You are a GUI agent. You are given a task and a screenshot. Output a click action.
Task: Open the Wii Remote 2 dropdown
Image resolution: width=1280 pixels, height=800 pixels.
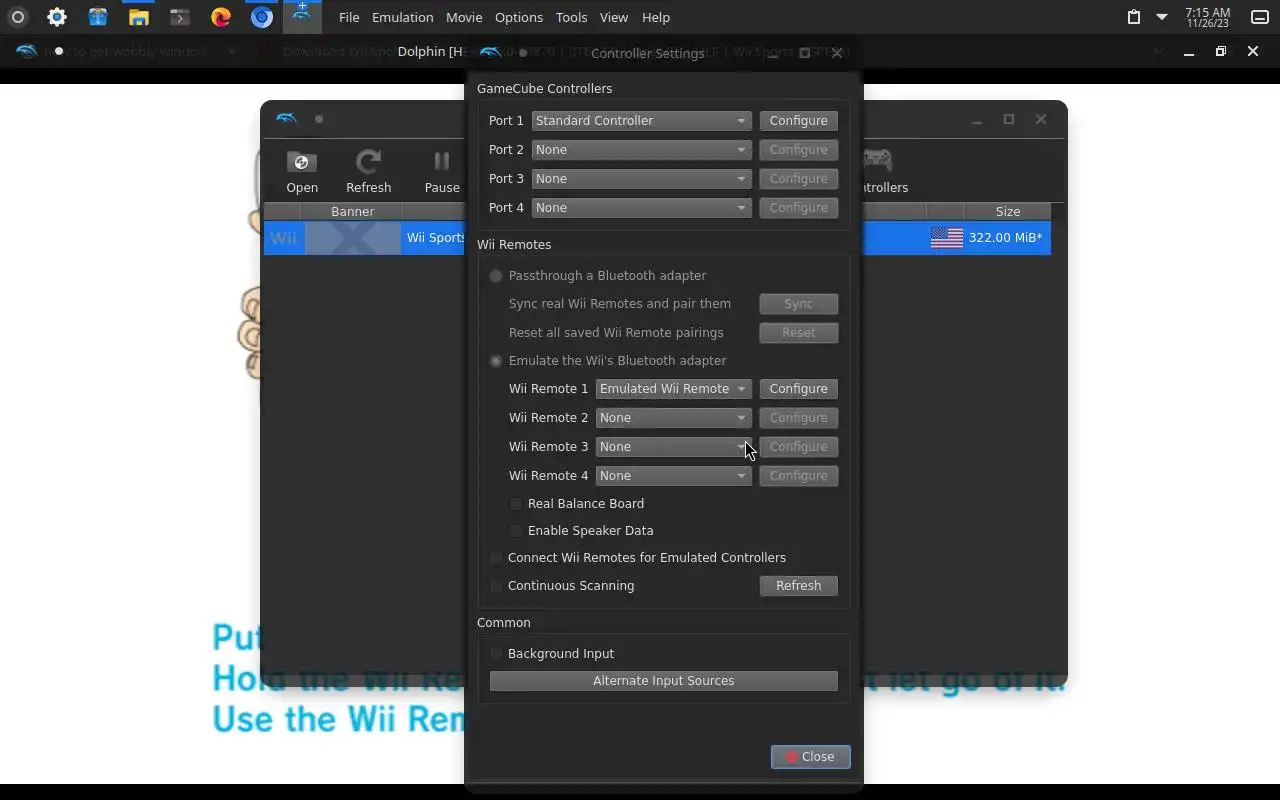pyautogui.click(x=673, y=417)
